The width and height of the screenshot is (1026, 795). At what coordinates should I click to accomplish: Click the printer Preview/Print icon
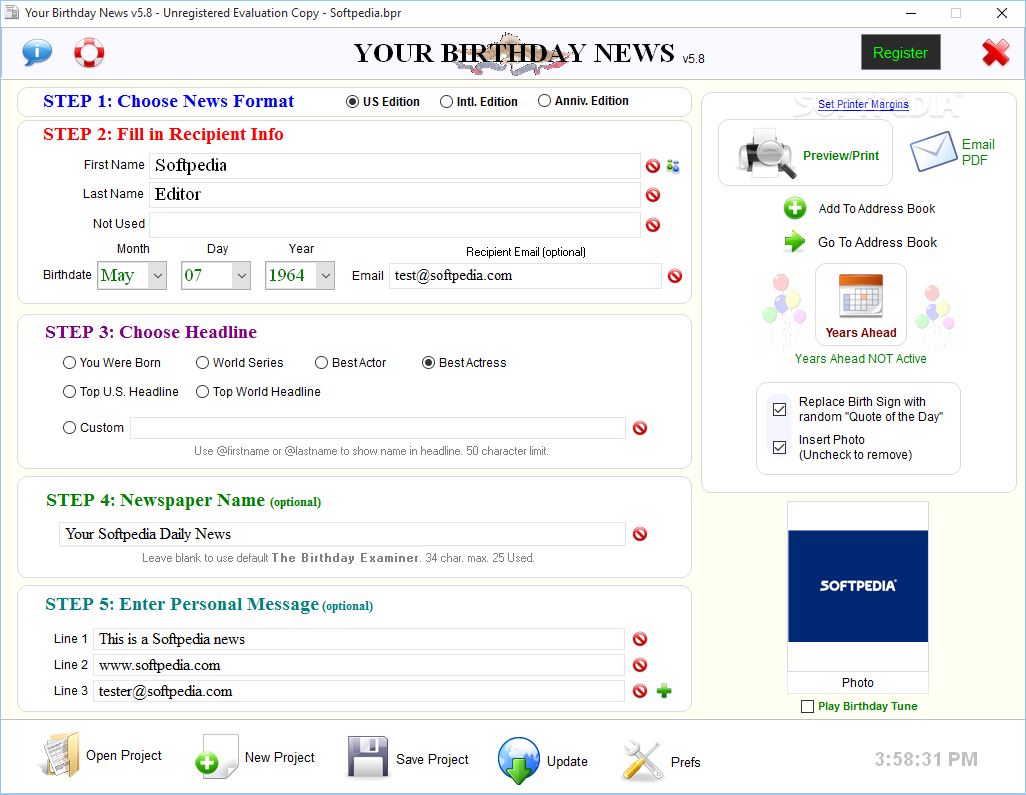click(x=767, y=153)
